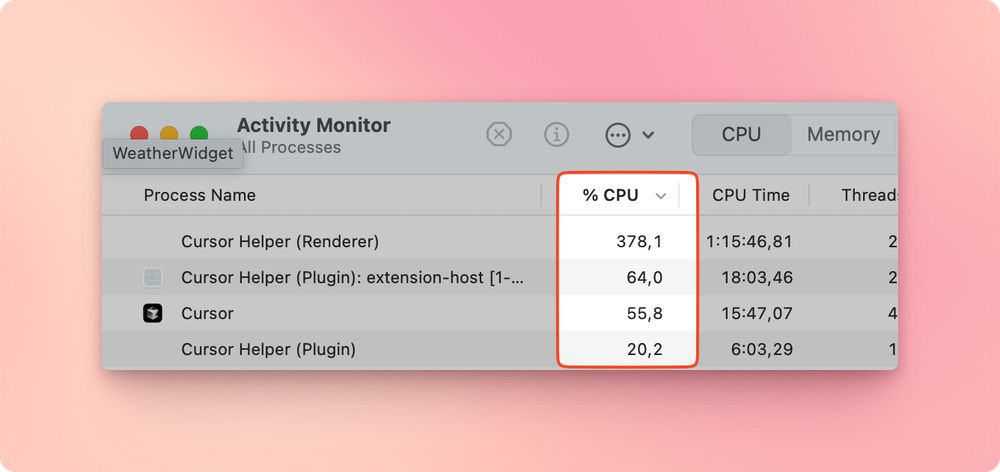The height and width of the screenshot is (472, 1000).
Task: Click the green zoom window button
Action: [x=199, y=134]
